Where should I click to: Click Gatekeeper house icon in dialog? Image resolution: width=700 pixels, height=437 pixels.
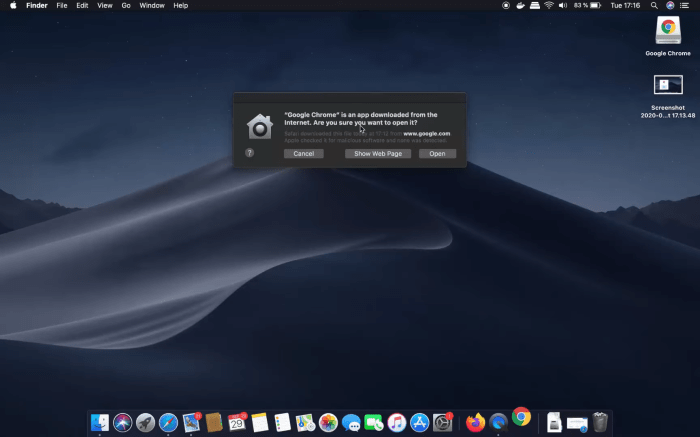pos(260,127)
